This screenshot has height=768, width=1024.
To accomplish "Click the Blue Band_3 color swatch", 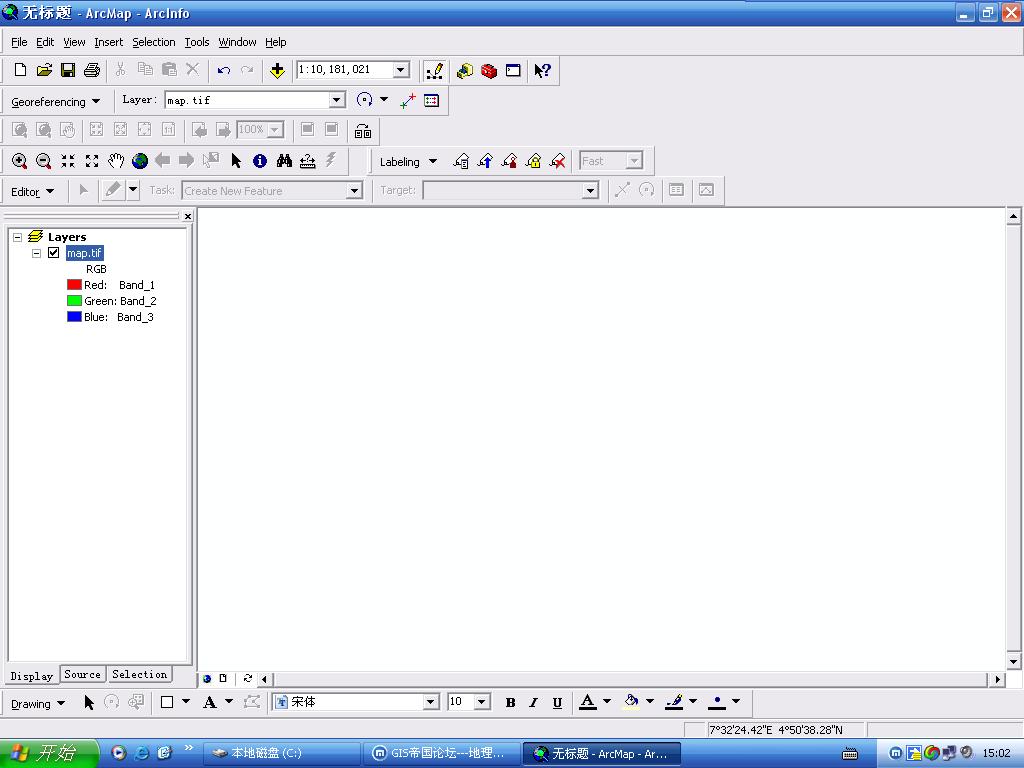I will coord(74,317).
